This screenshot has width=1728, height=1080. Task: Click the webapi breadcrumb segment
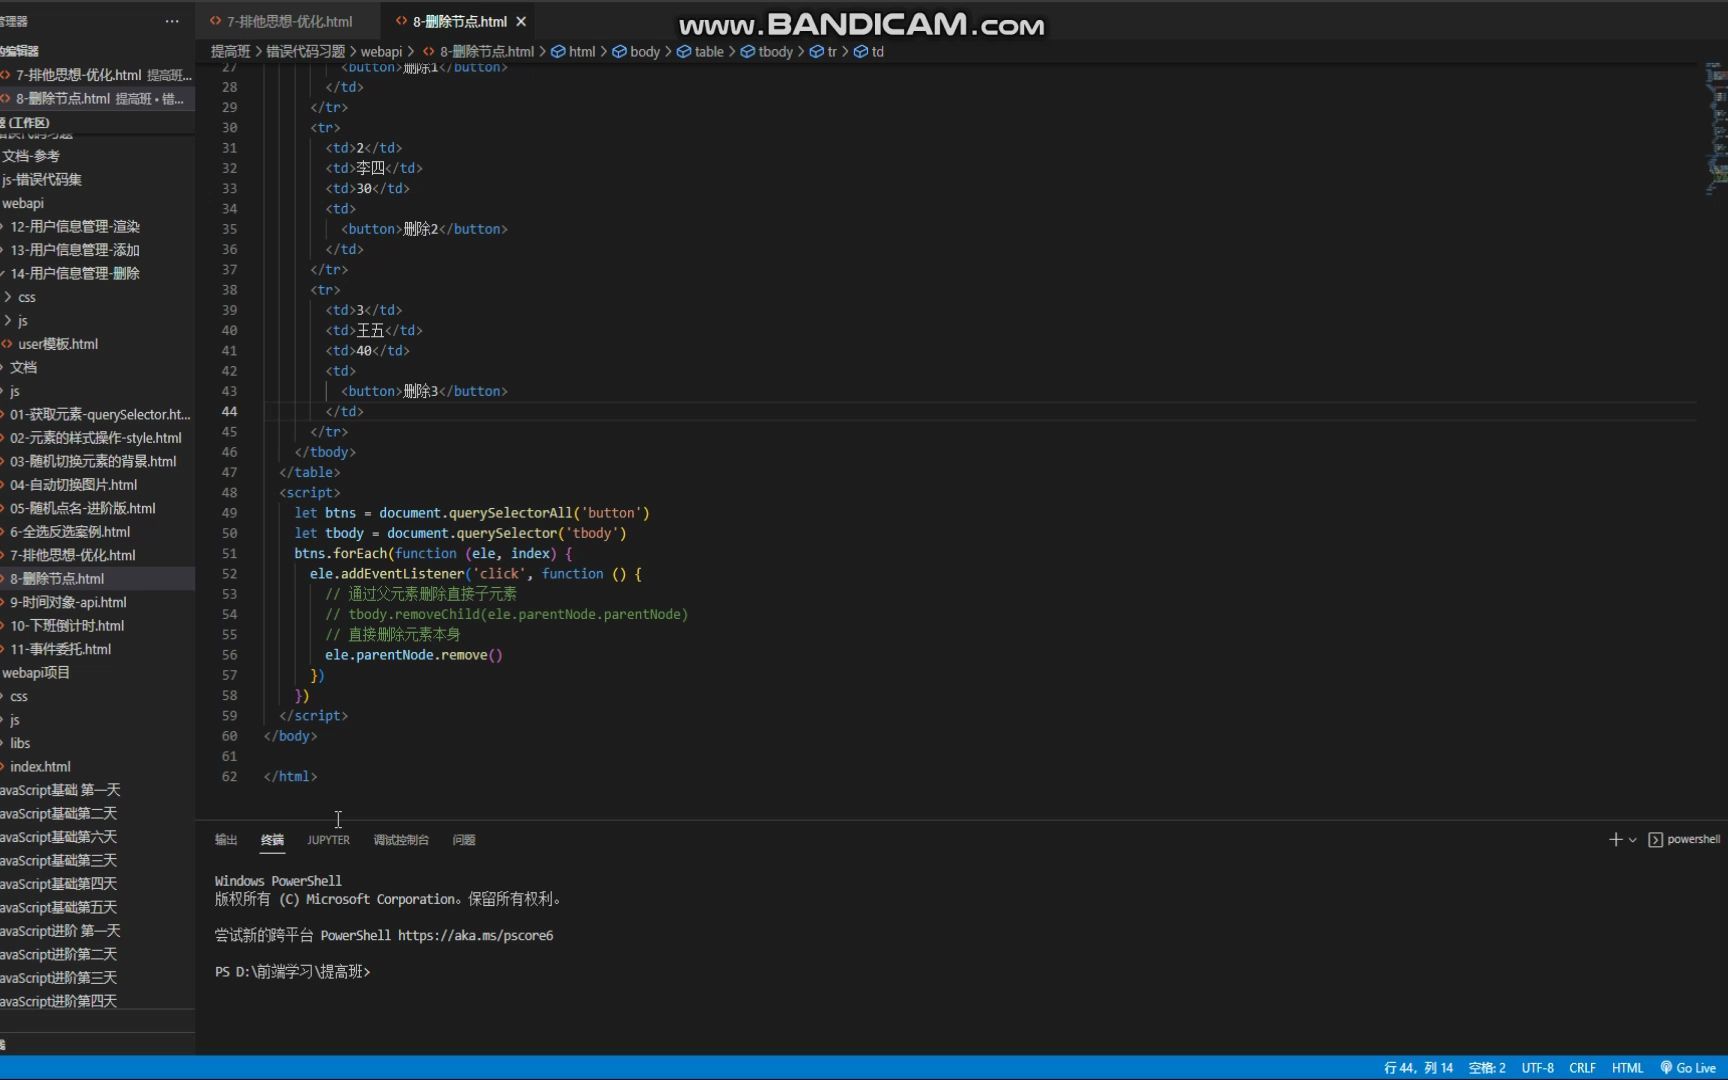pos(381,51)
